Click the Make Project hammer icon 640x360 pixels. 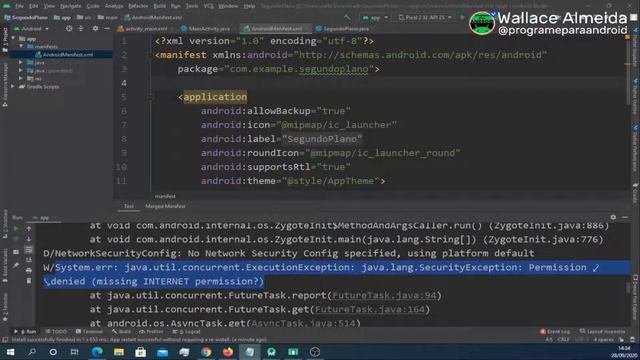347,18
